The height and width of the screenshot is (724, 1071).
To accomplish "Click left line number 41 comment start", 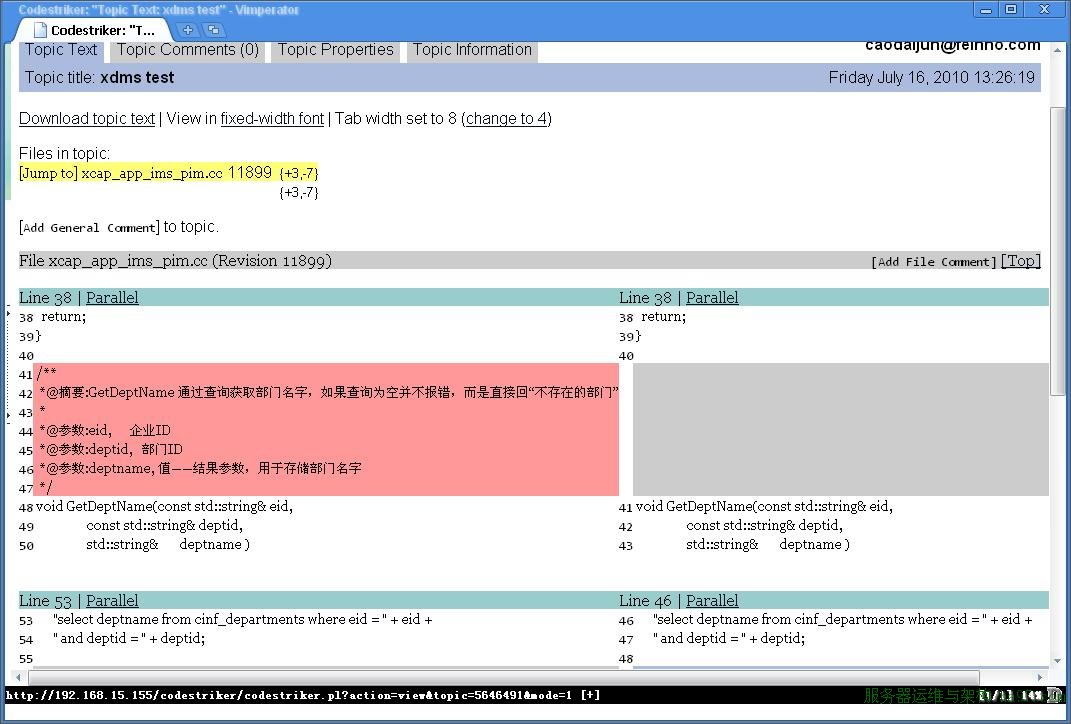I will (x=26, y=374).
